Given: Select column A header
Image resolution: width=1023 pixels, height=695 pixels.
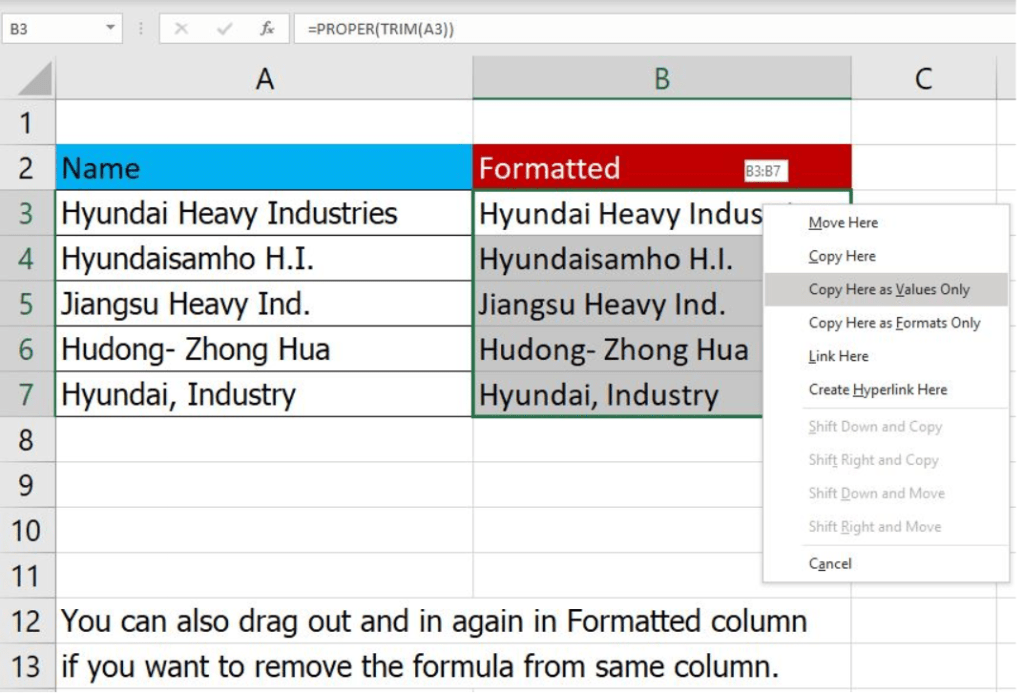Looking at the screenshot, I should [264, 79].
